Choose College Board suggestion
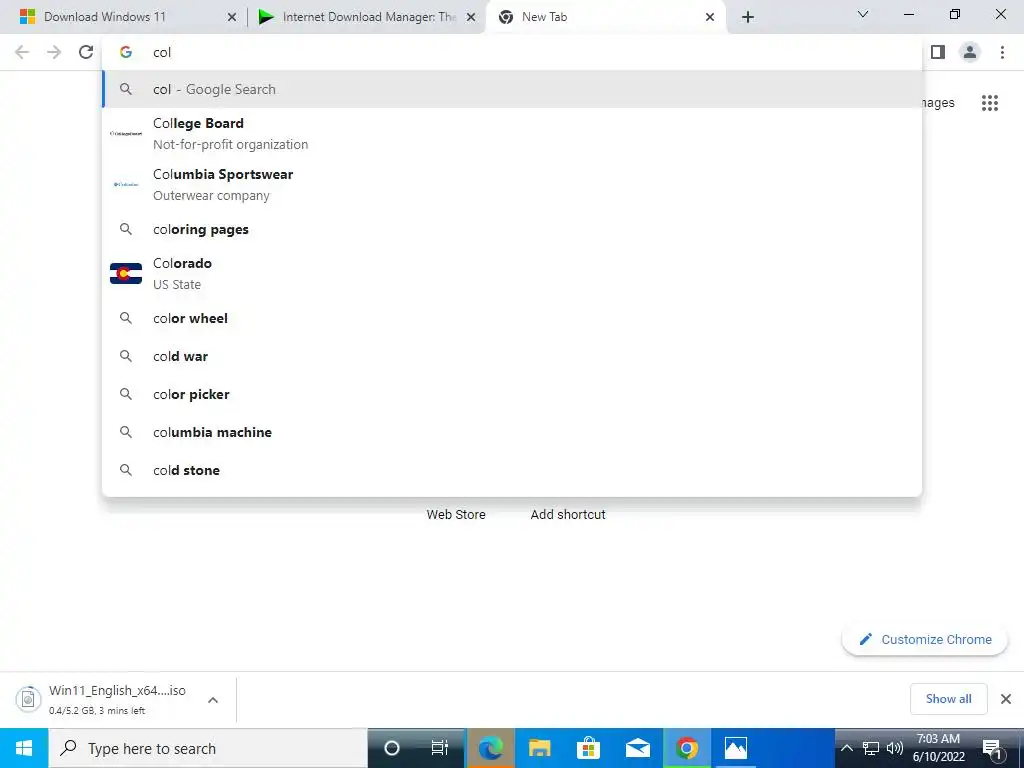This screenshot has width=1024, height=768. click(512, 133)
